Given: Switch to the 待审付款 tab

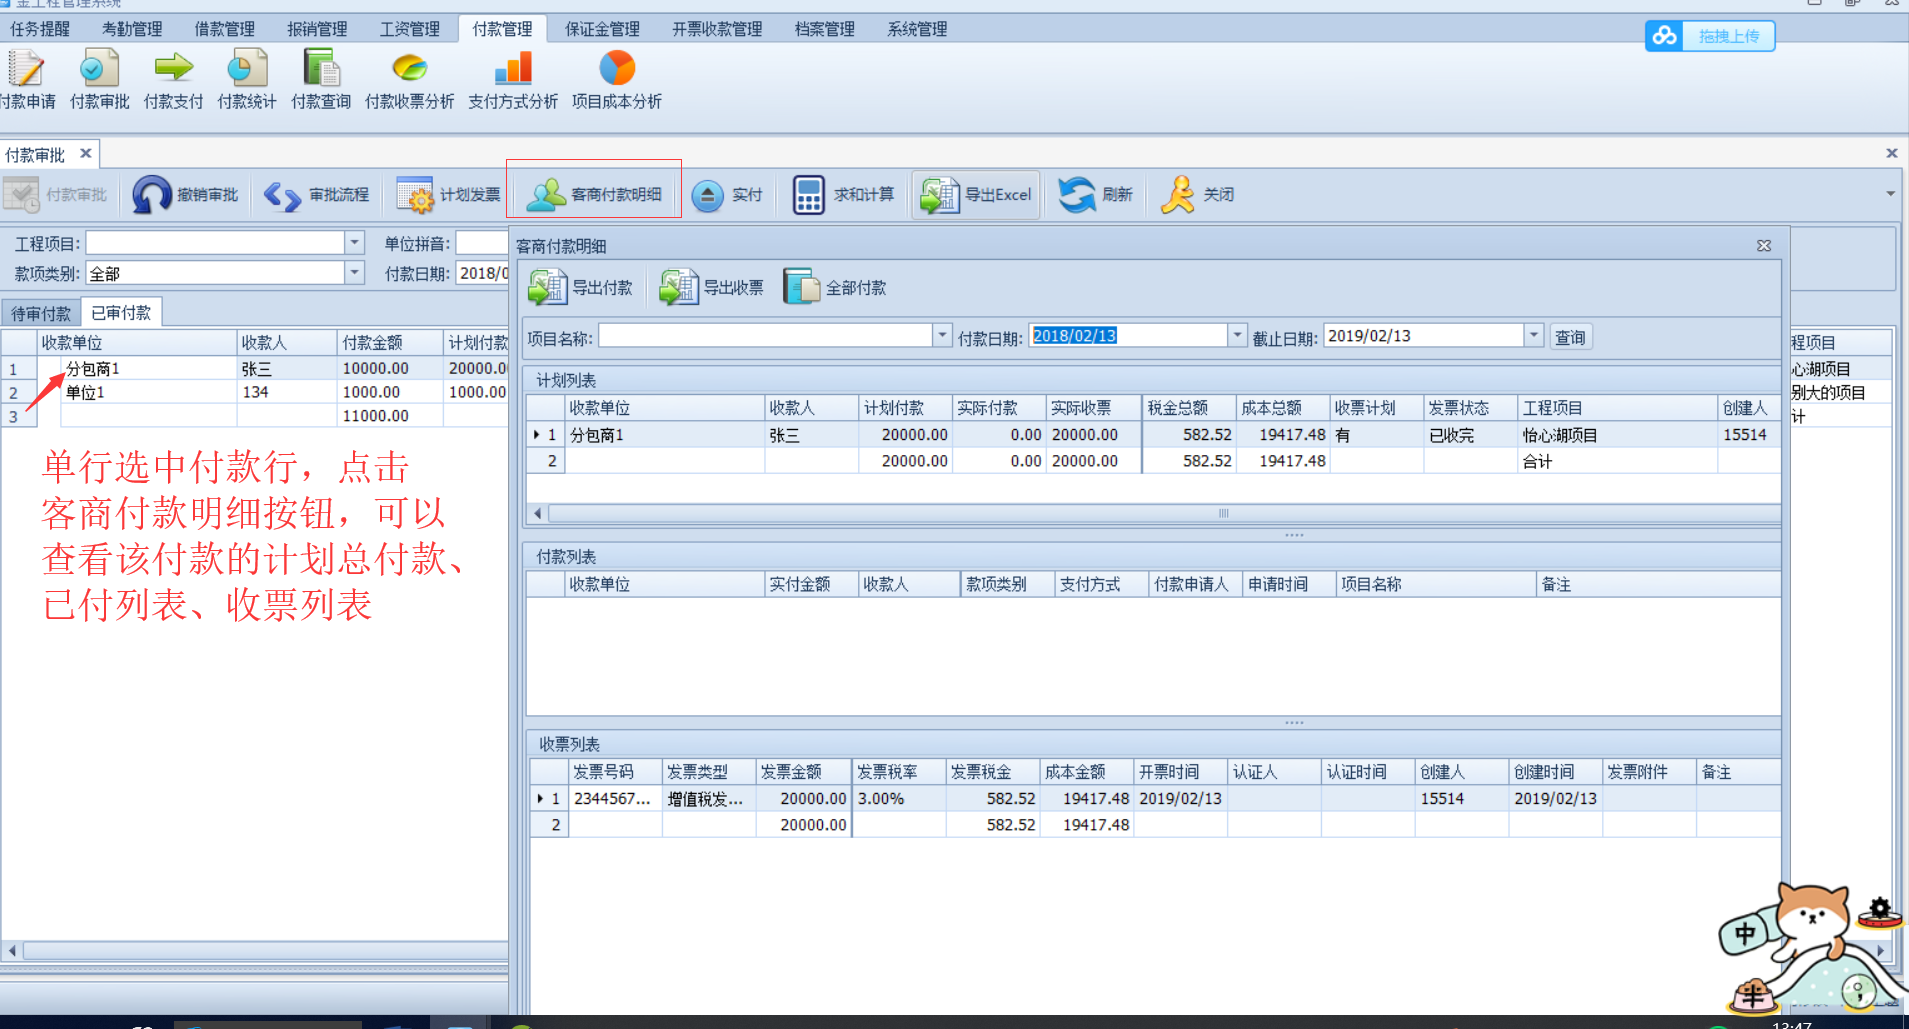Looking at the screenshot, I should point(41,314).
